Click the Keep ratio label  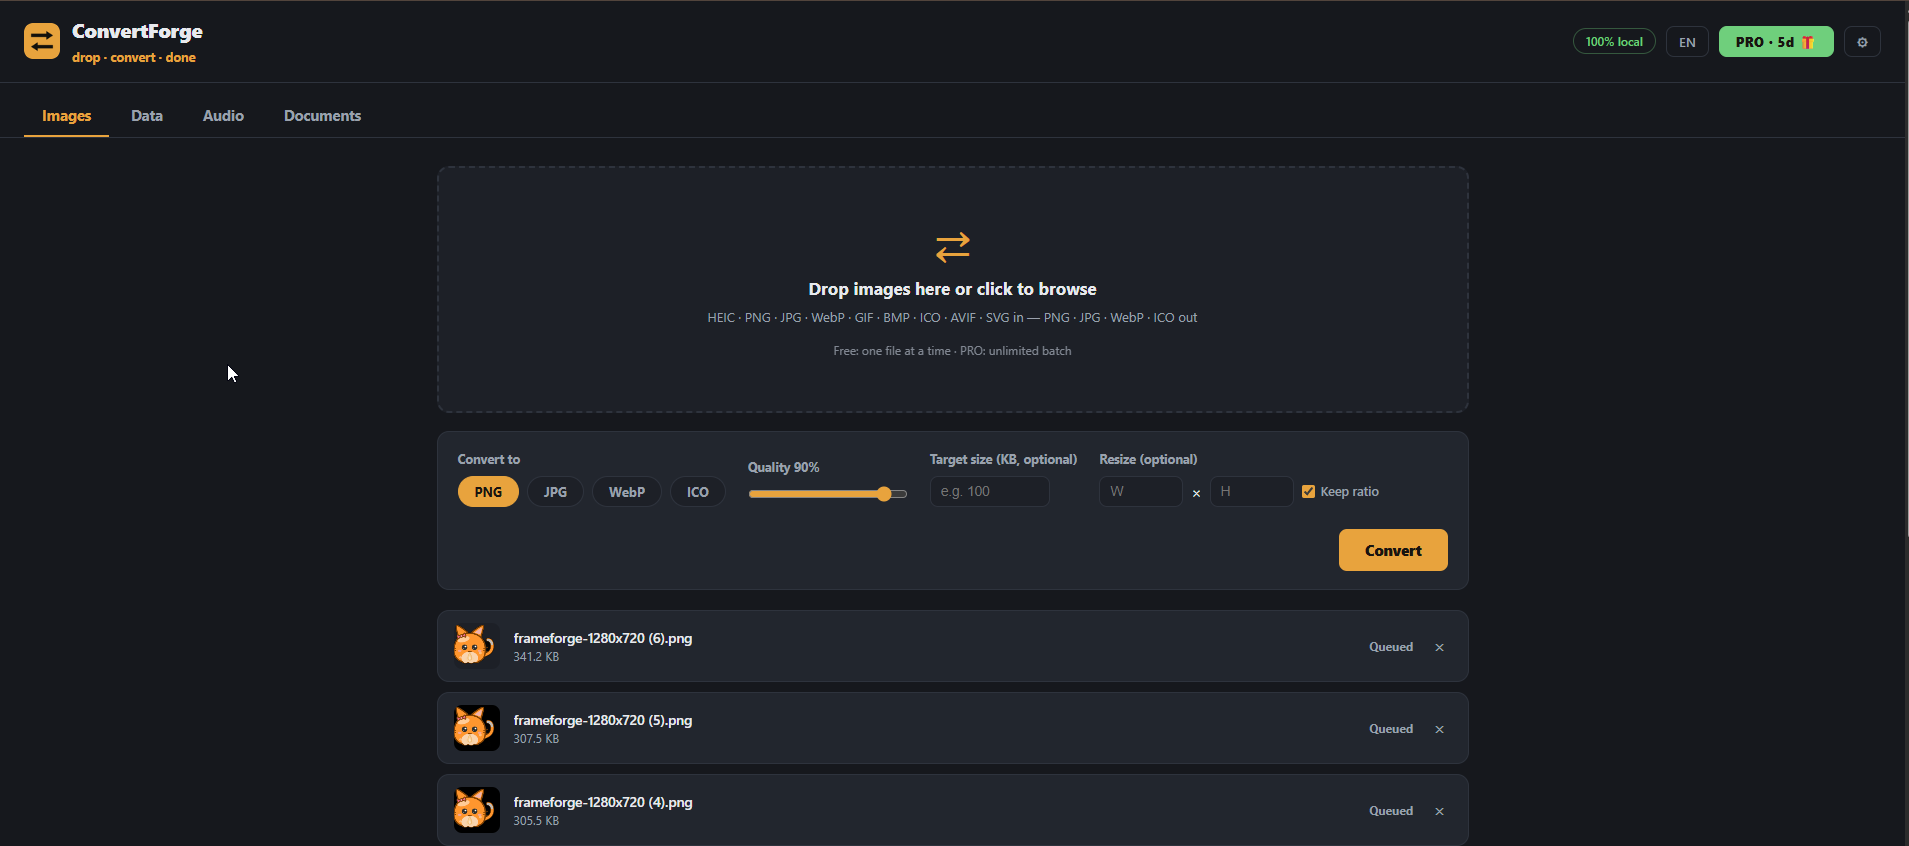tap(1349, 491)
